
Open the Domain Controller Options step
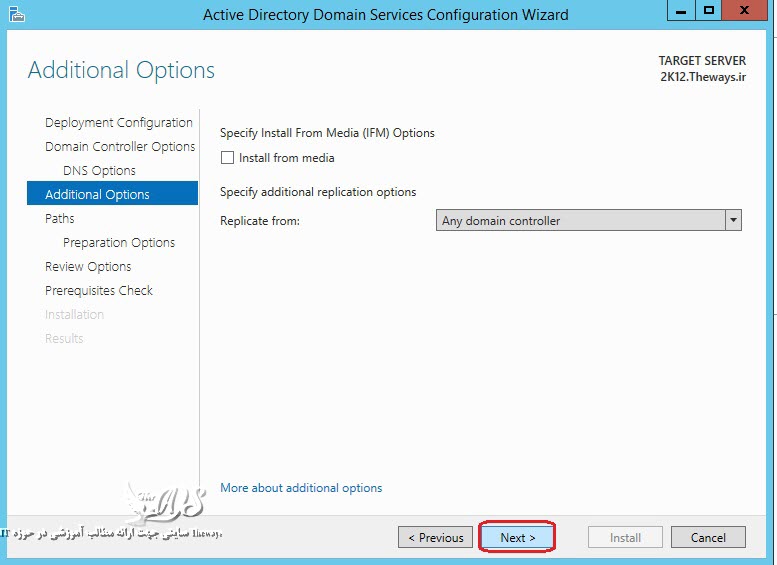120,147
